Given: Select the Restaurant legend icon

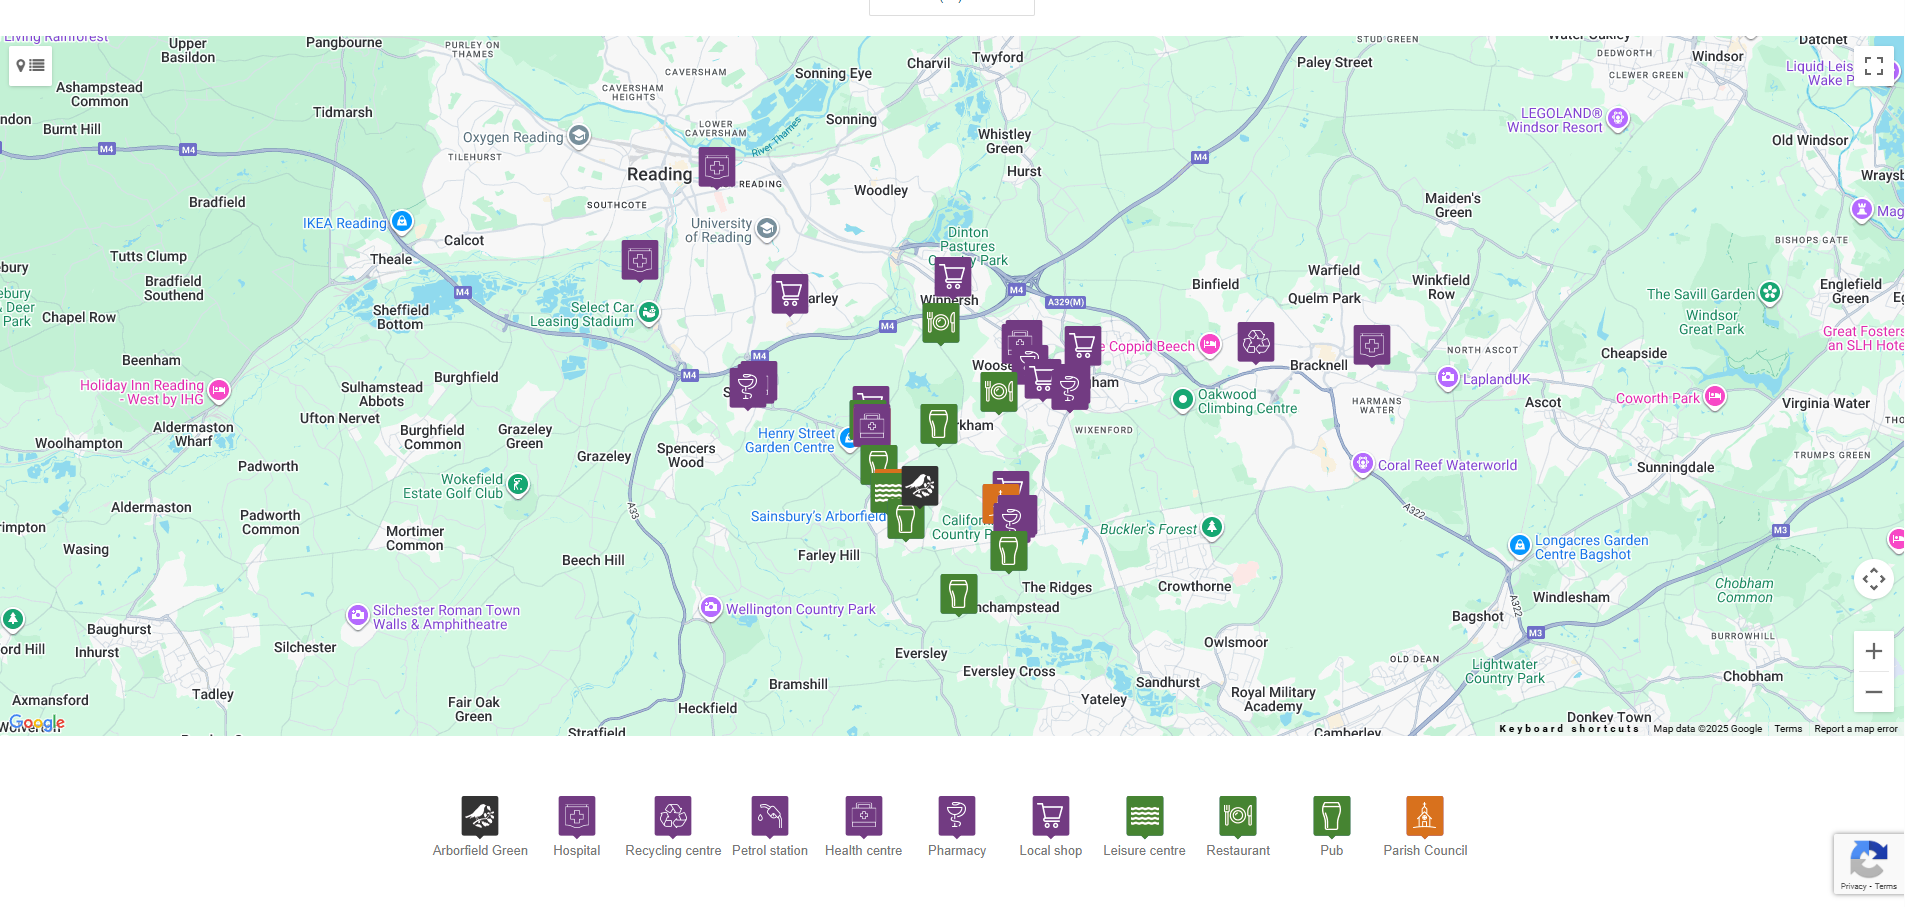Looking at the screenshot, I should tap(1237, 814).
